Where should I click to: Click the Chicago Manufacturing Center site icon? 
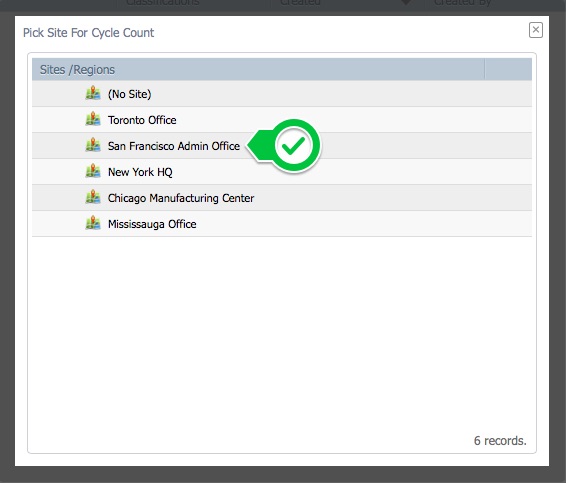click(93, 197)
